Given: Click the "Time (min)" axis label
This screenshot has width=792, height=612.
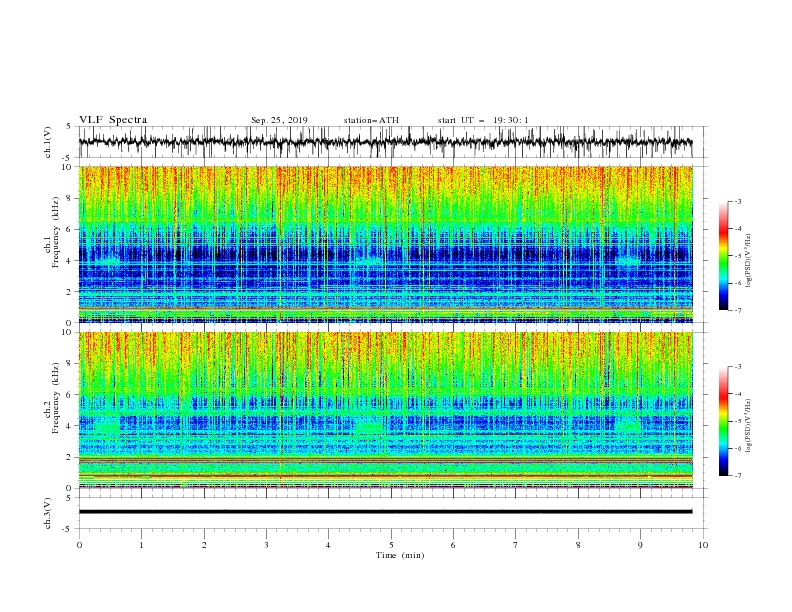Looking at the screenshot, I should pos(400,555).
